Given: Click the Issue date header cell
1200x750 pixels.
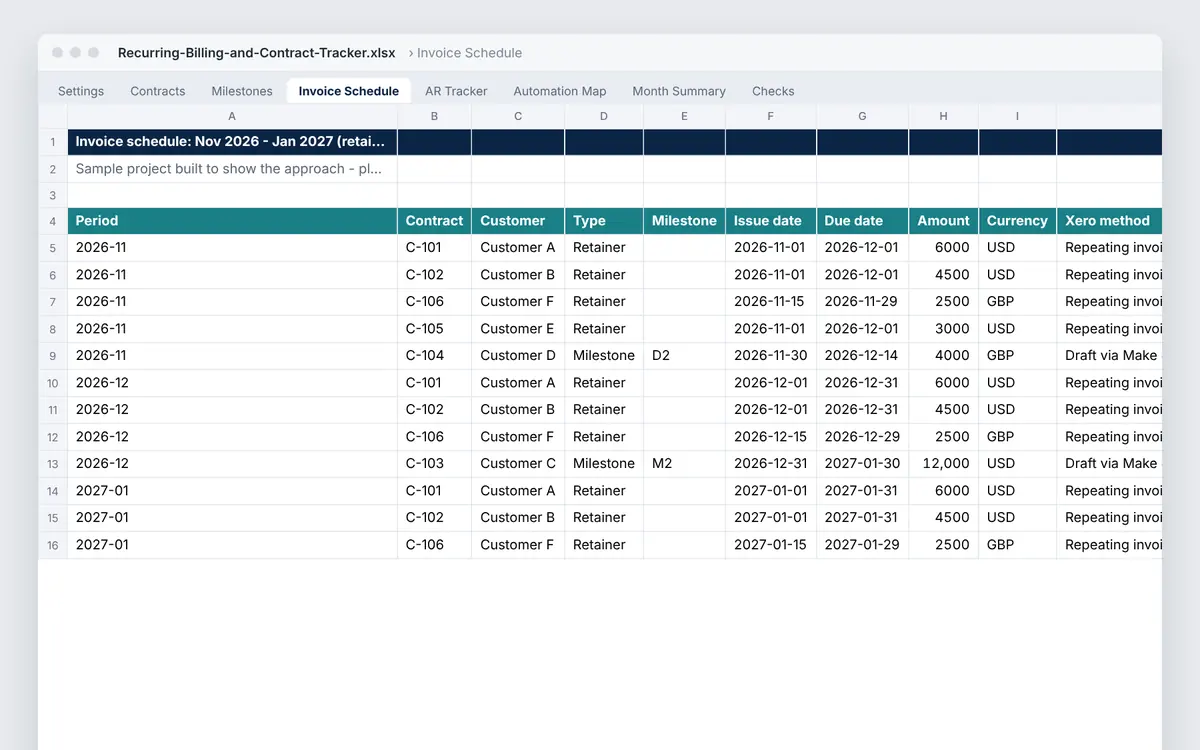Looking at the screenshot, I should (771, 221).
